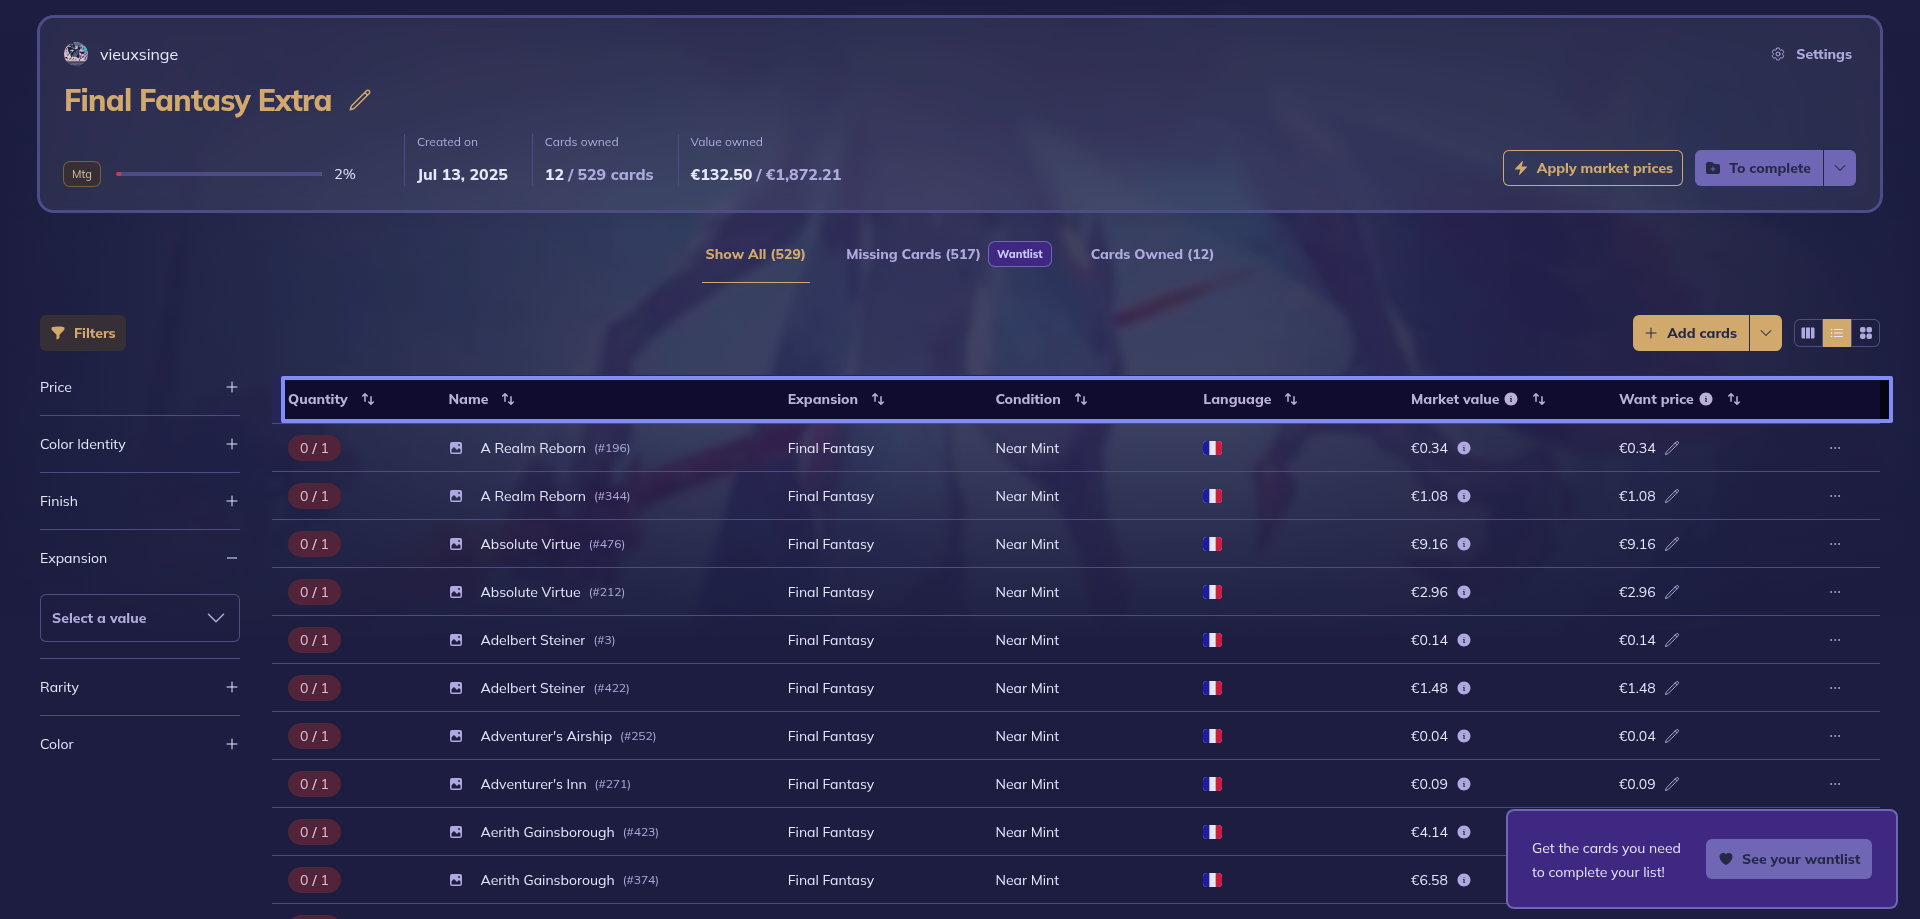Sort the list by Want price
1920x919 pixels.
[1734, 399]
